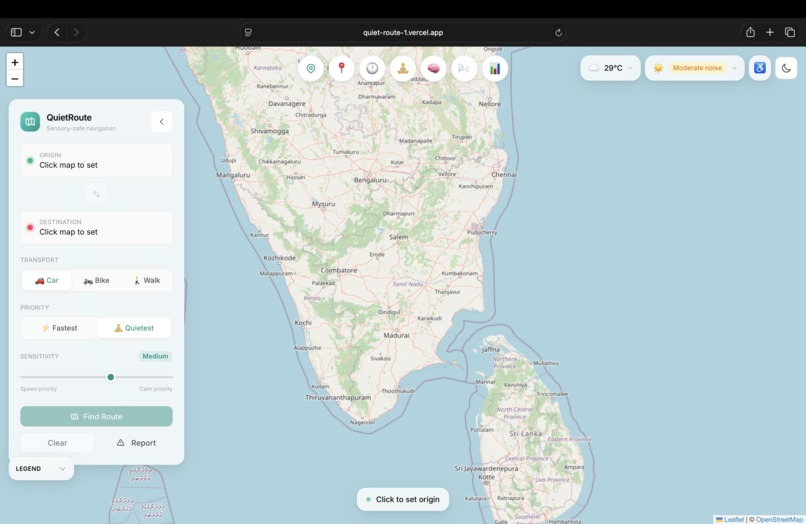
Task: Open the Report button
Action: [x=136, y=443]
